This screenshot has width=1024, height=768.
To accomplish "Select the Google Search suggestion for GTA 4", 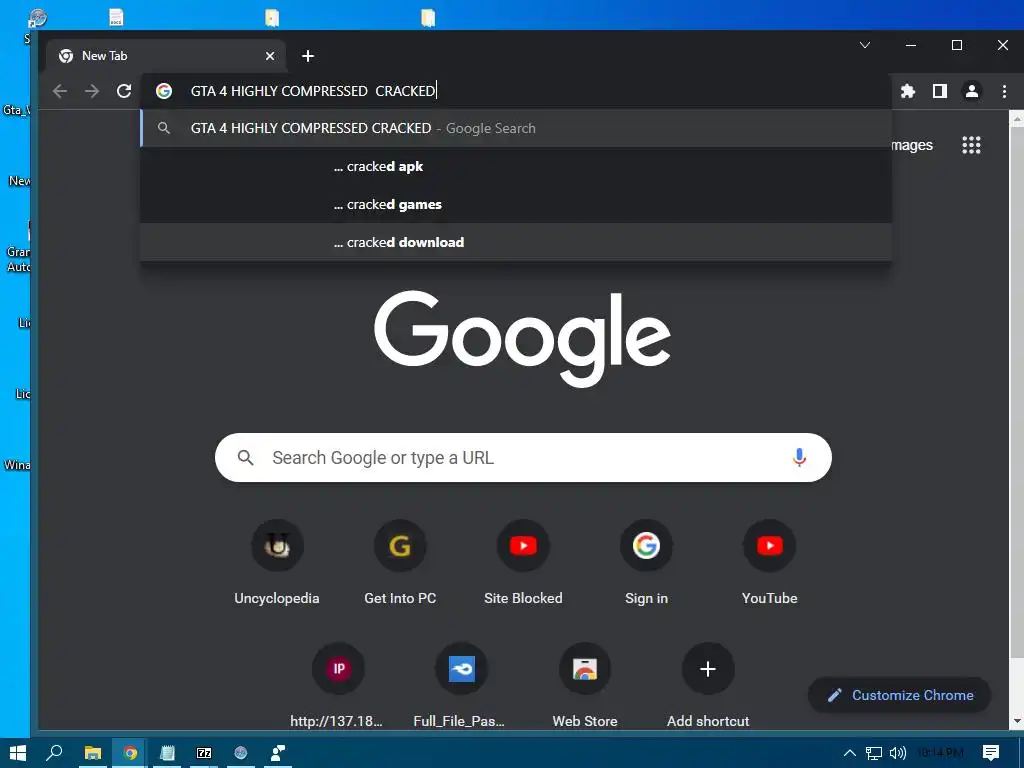I will click(x=516, y=128).
